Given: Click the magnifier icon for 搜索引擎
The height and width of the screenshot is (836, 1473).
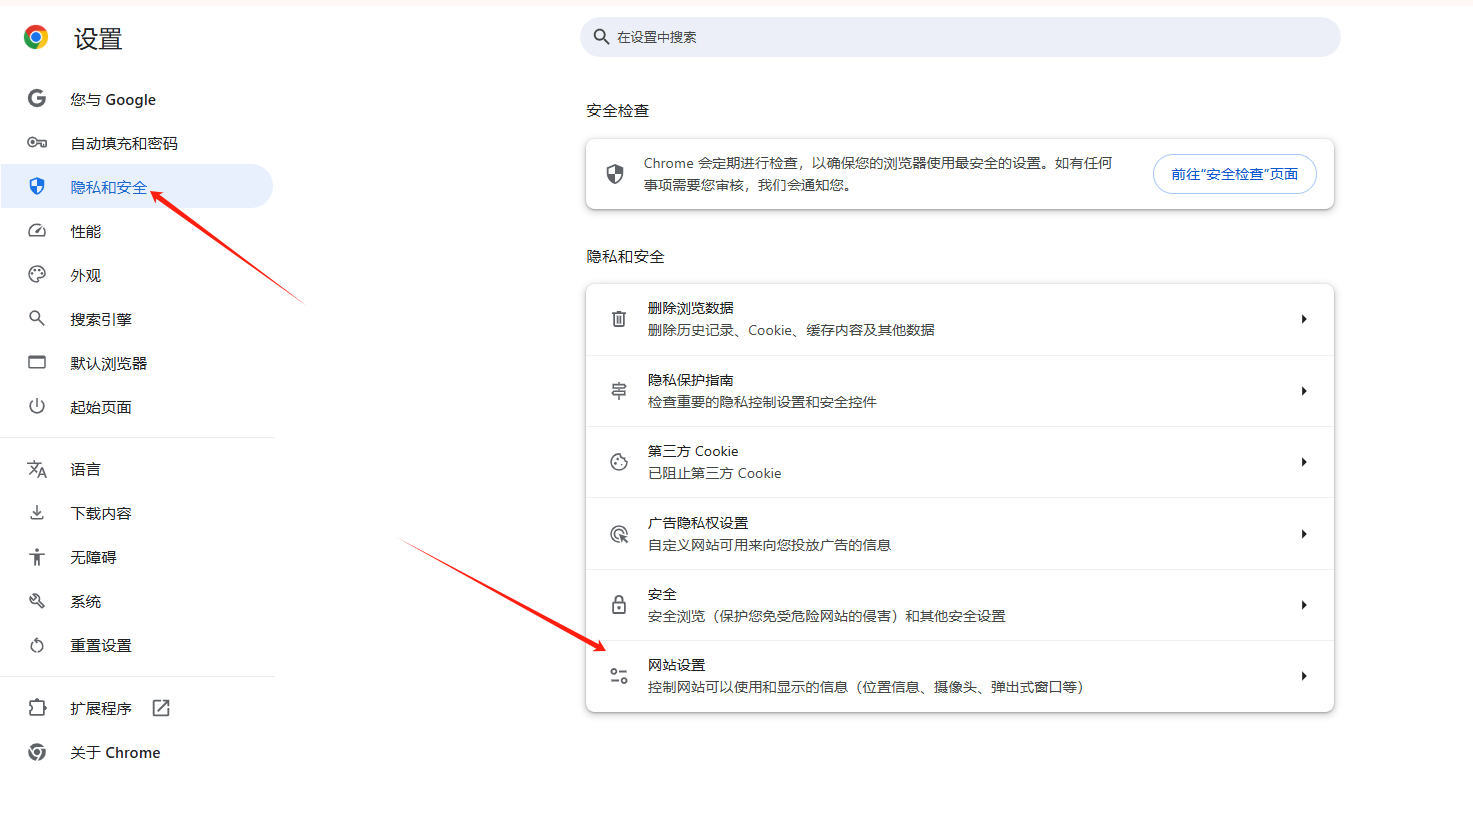Looking at the screenshot, I should point(37,318).
